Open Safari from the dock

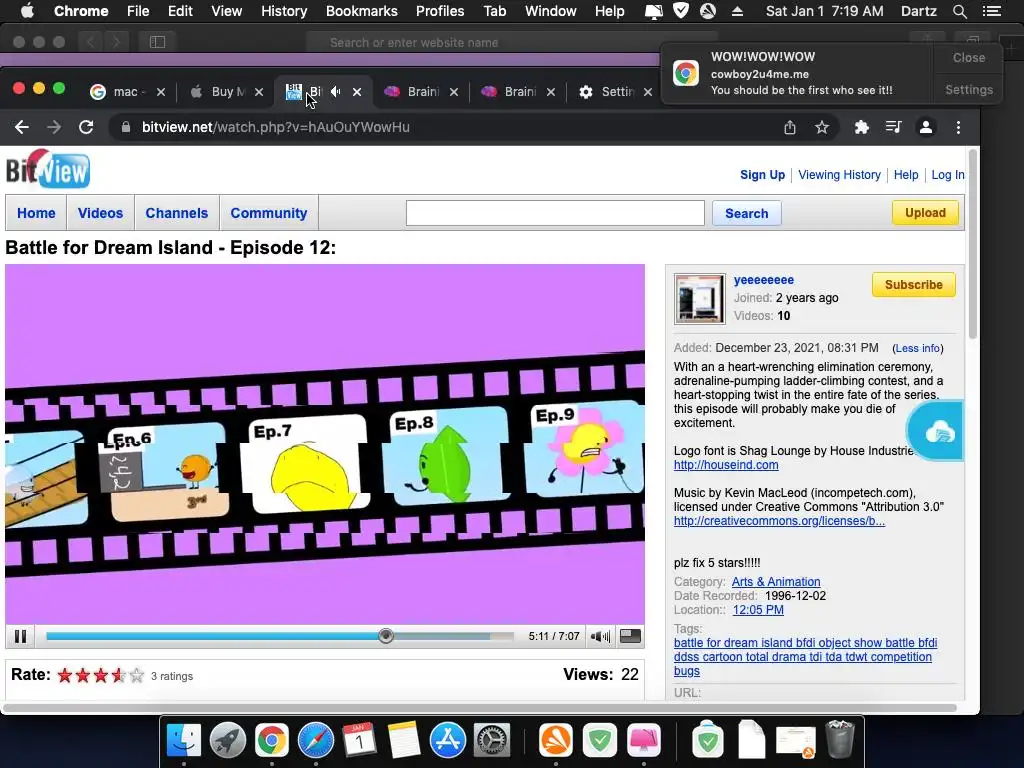click(316, 741)
